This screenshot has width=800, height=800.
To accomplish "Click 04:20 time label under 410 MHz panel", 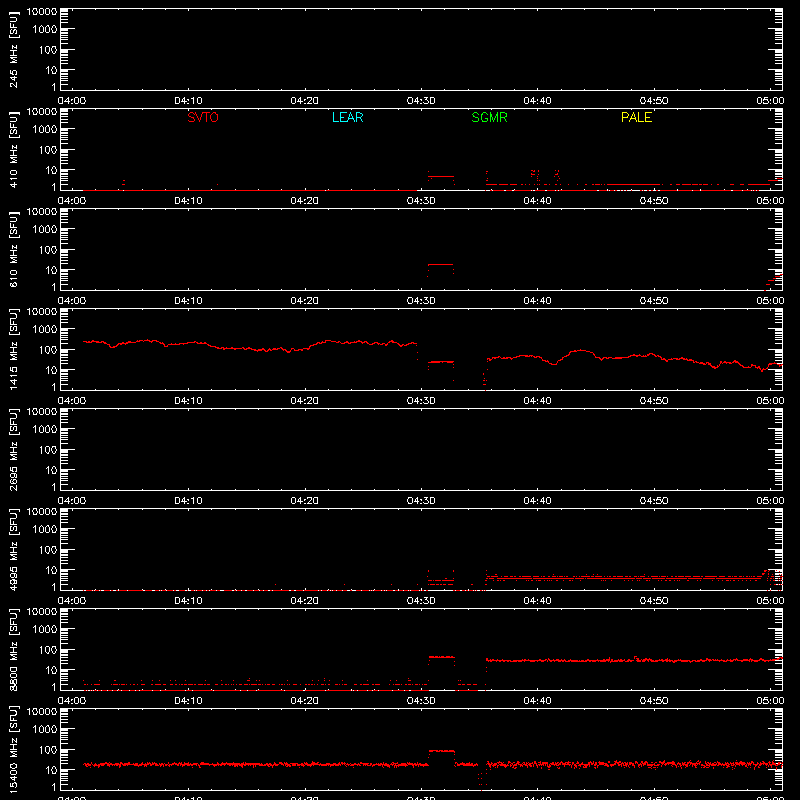I will click(305, 201).
